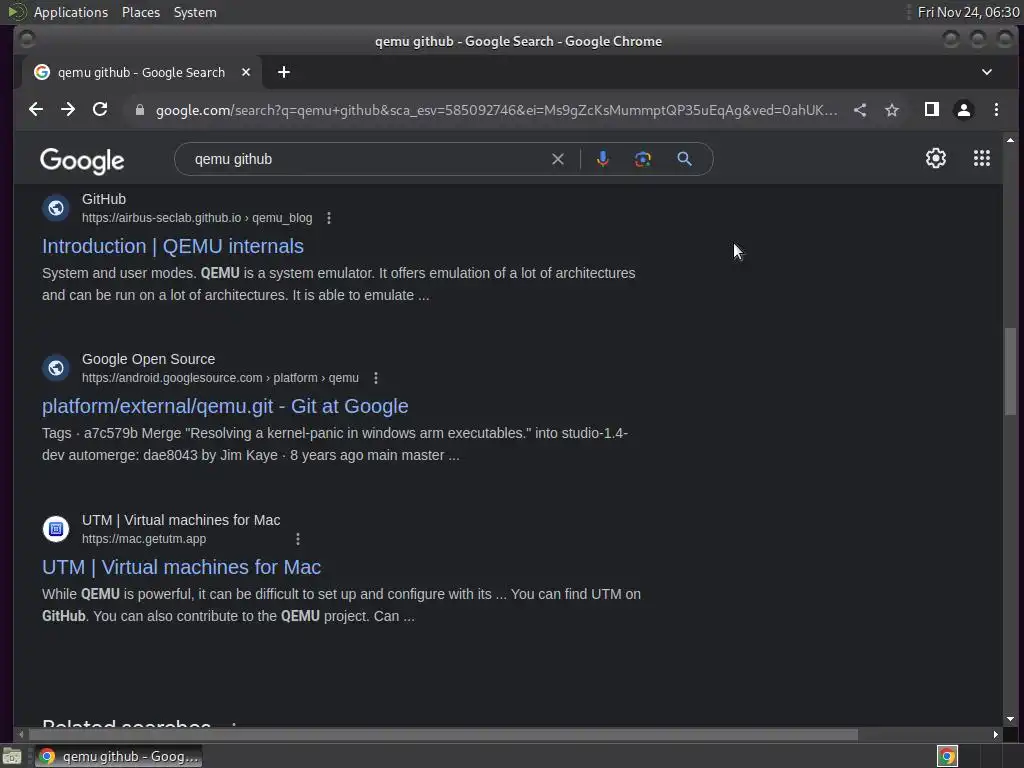
Task: Clear the search box text
Action: (558, 159)
